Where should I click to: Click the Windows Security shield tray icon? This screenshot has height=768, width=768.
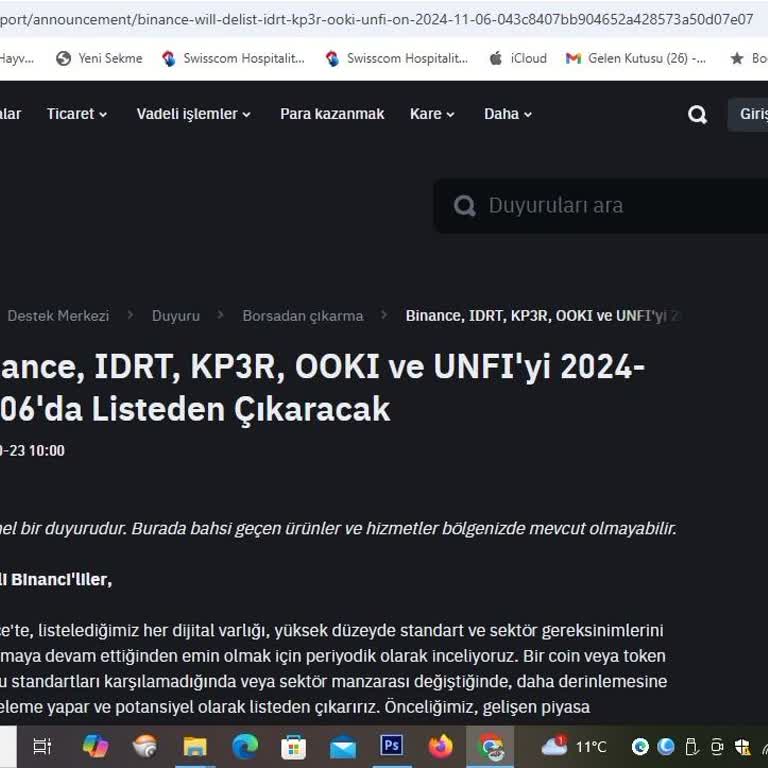pos(743,747)
